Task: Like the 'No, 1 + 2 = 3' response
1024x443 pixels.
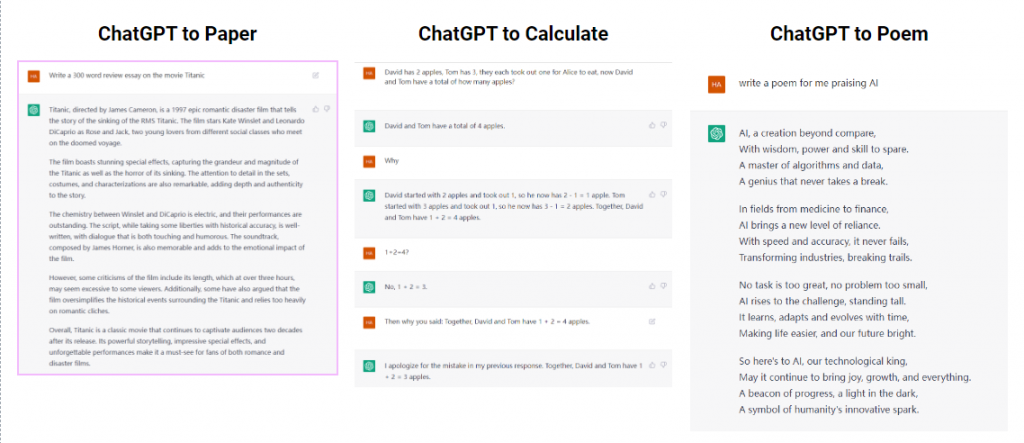Action: coord(652,286)
